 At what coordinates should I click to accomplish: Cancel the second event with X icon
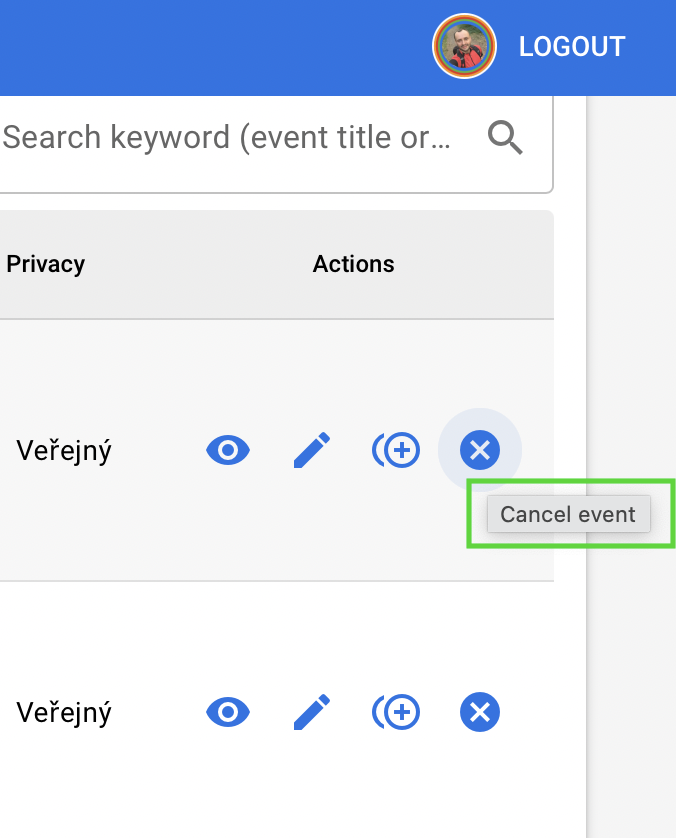click(480, 712)
